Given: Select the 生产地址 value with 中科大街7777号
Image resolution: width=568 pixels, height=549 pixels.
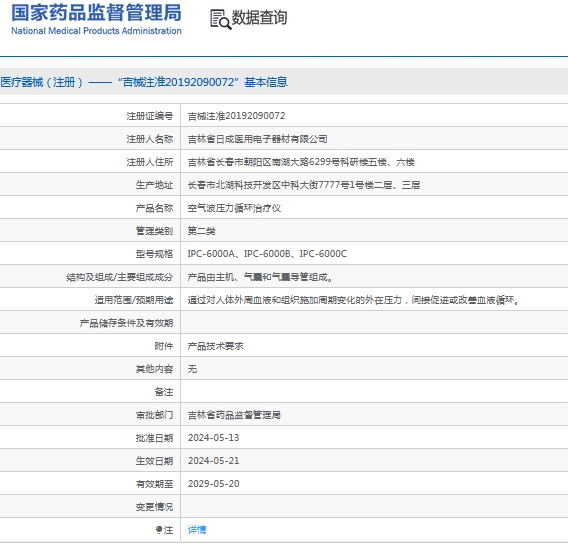Looking at the screenshot, I should [304, 185].
